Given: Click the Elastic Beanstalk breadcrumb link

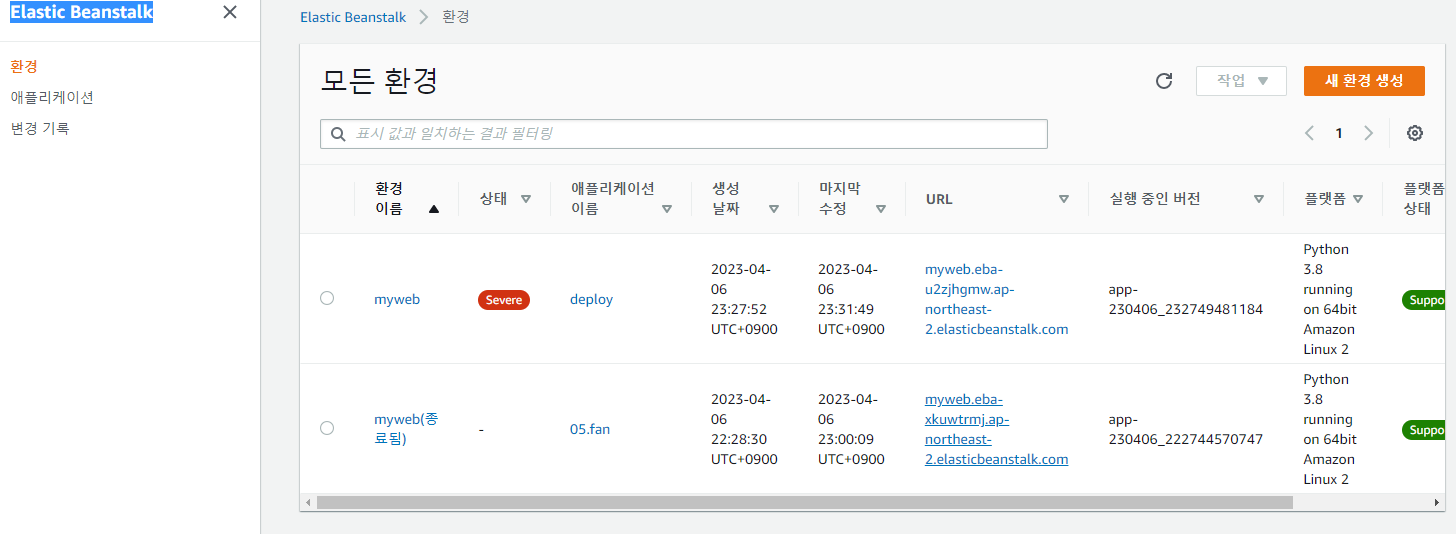Looking at the screenshot, I should [x=352, y=17].
